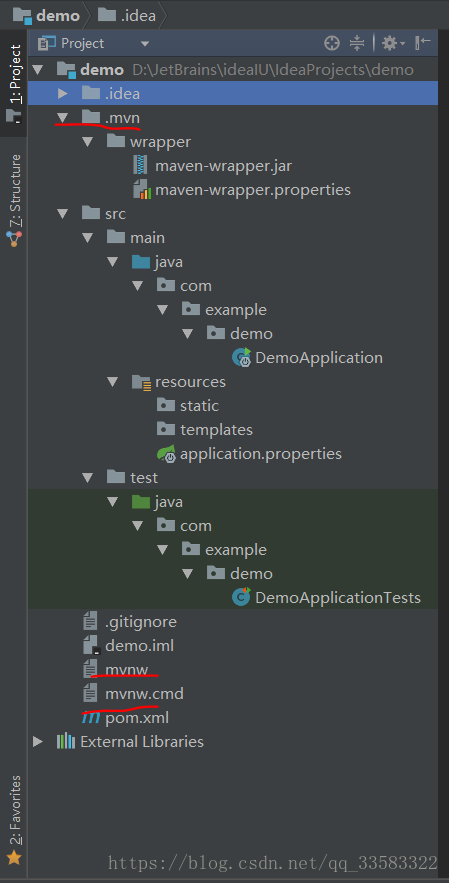Collapse the src folder arrow
Screen dimensions: 449x883
click(x=63, y=214)
